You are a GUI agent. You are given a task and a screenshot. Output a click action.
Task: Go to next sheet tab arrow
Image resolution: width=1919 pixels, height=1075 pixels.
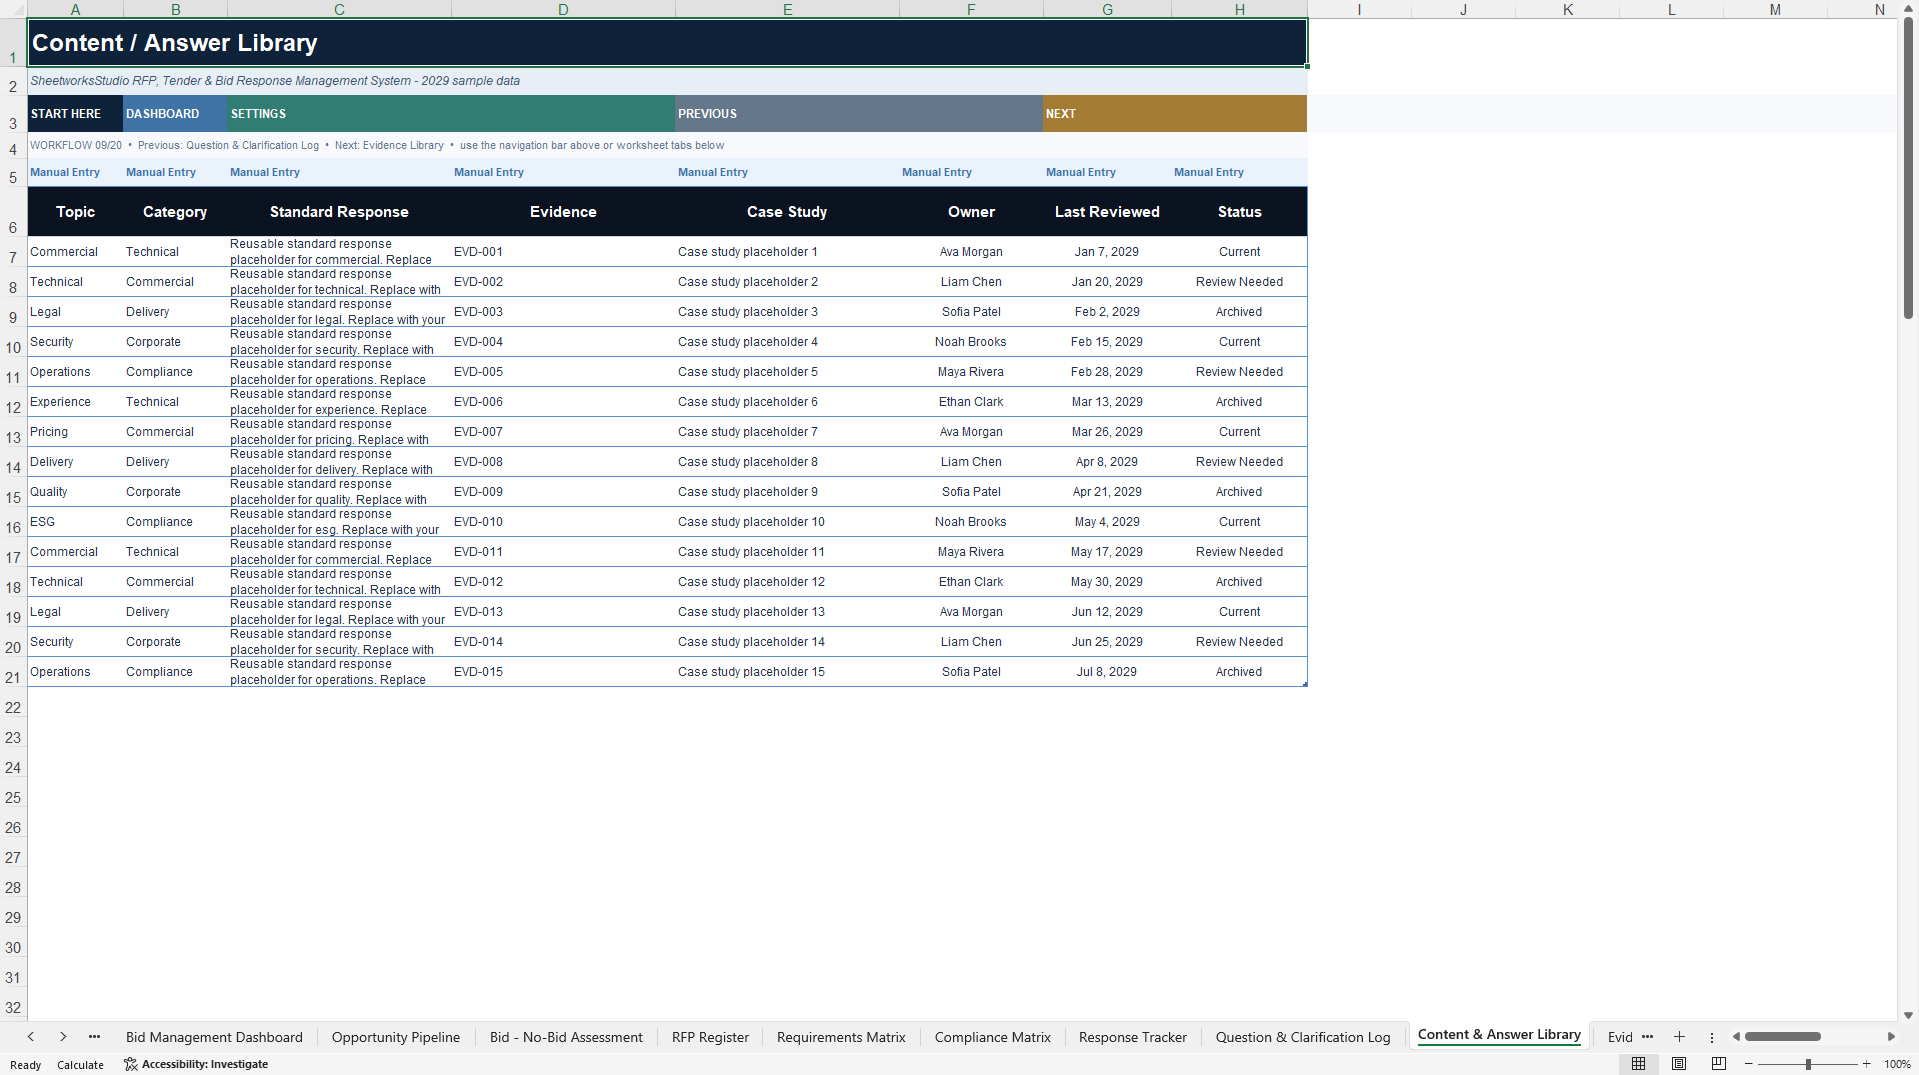(63, 1037)
